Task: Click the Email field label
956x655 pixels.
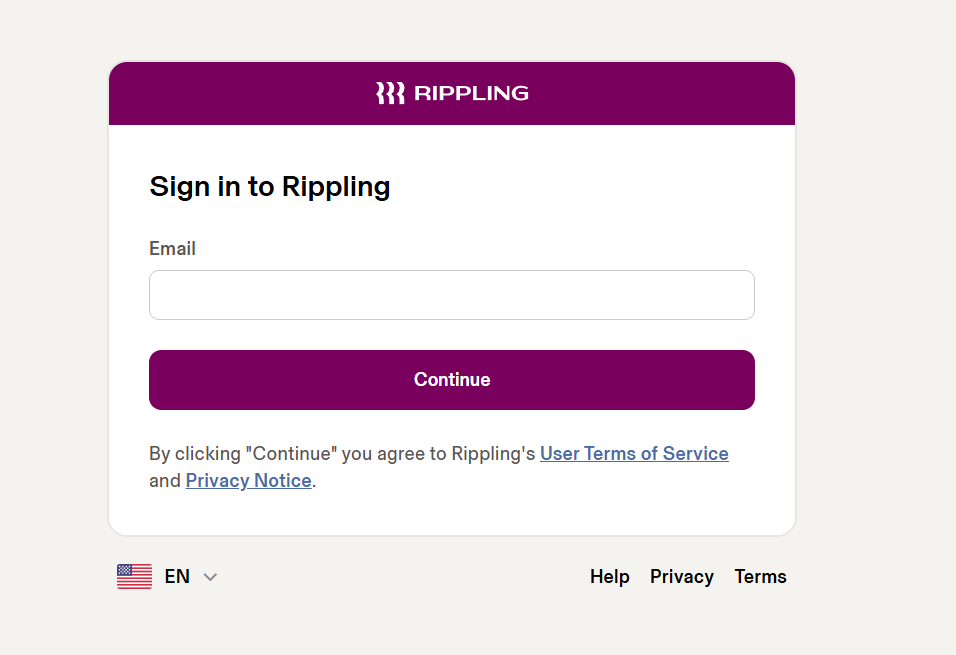Action: pos(172,248)
